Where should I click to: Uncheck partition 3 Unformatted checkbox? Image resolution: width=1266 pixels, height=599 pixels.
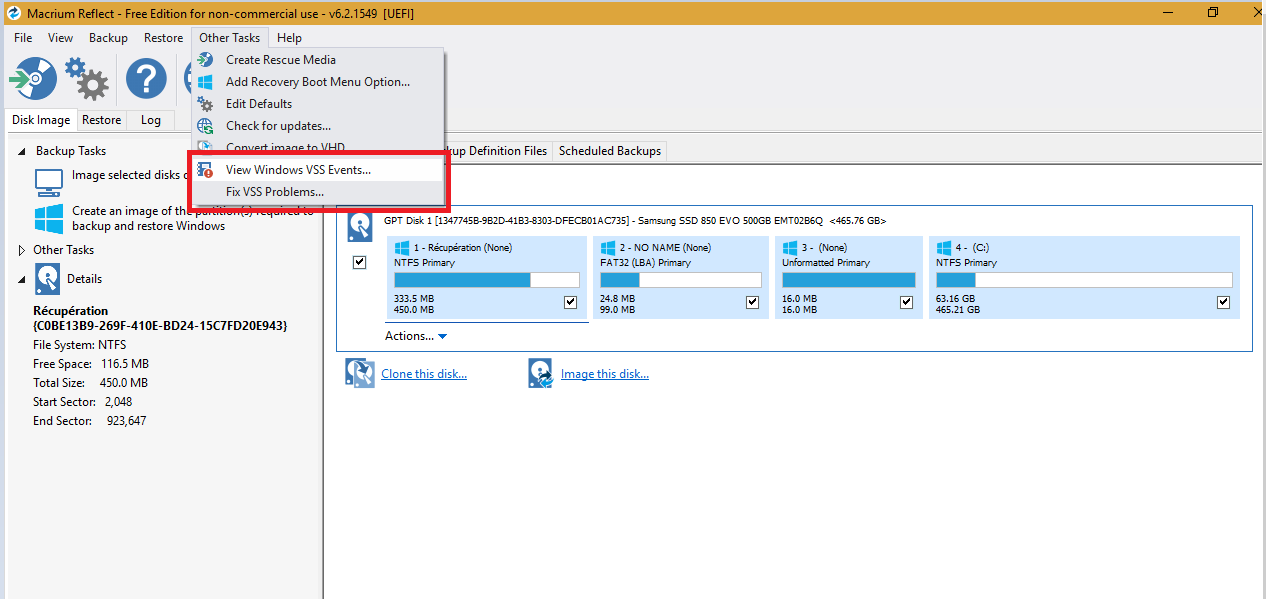(907, 302)
